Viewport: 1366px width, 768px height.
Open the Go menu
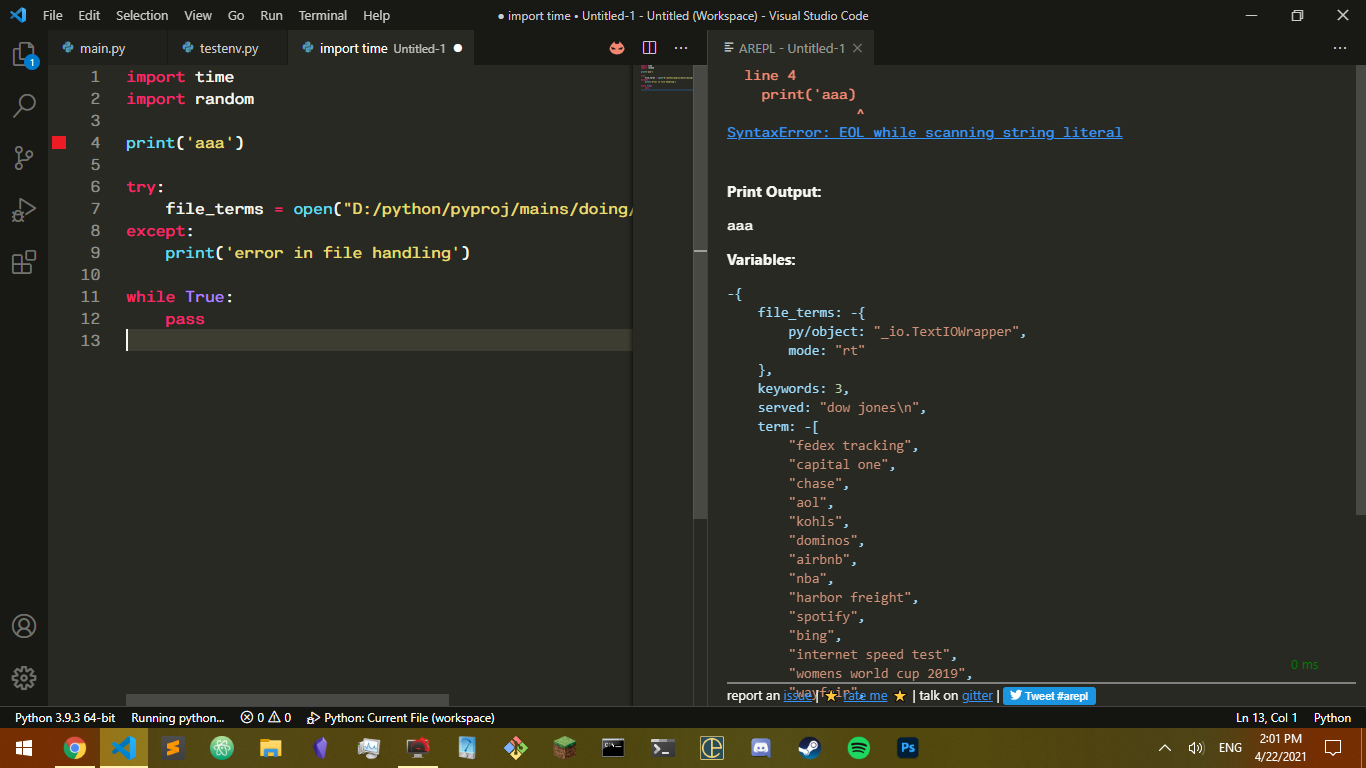[x=236, y=15]
